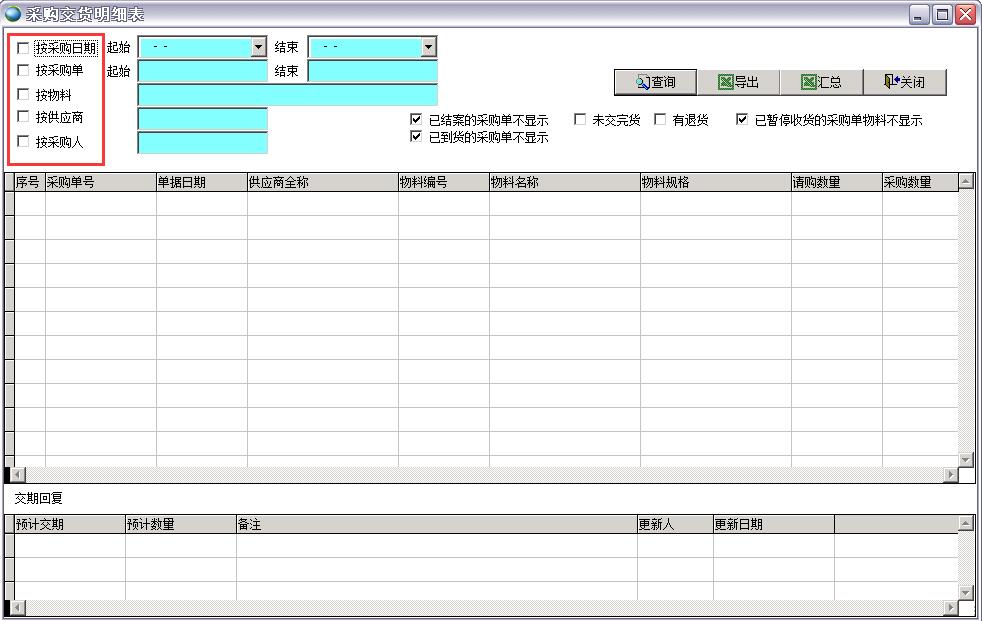Click the globe icon in title bar

(13, 14)
